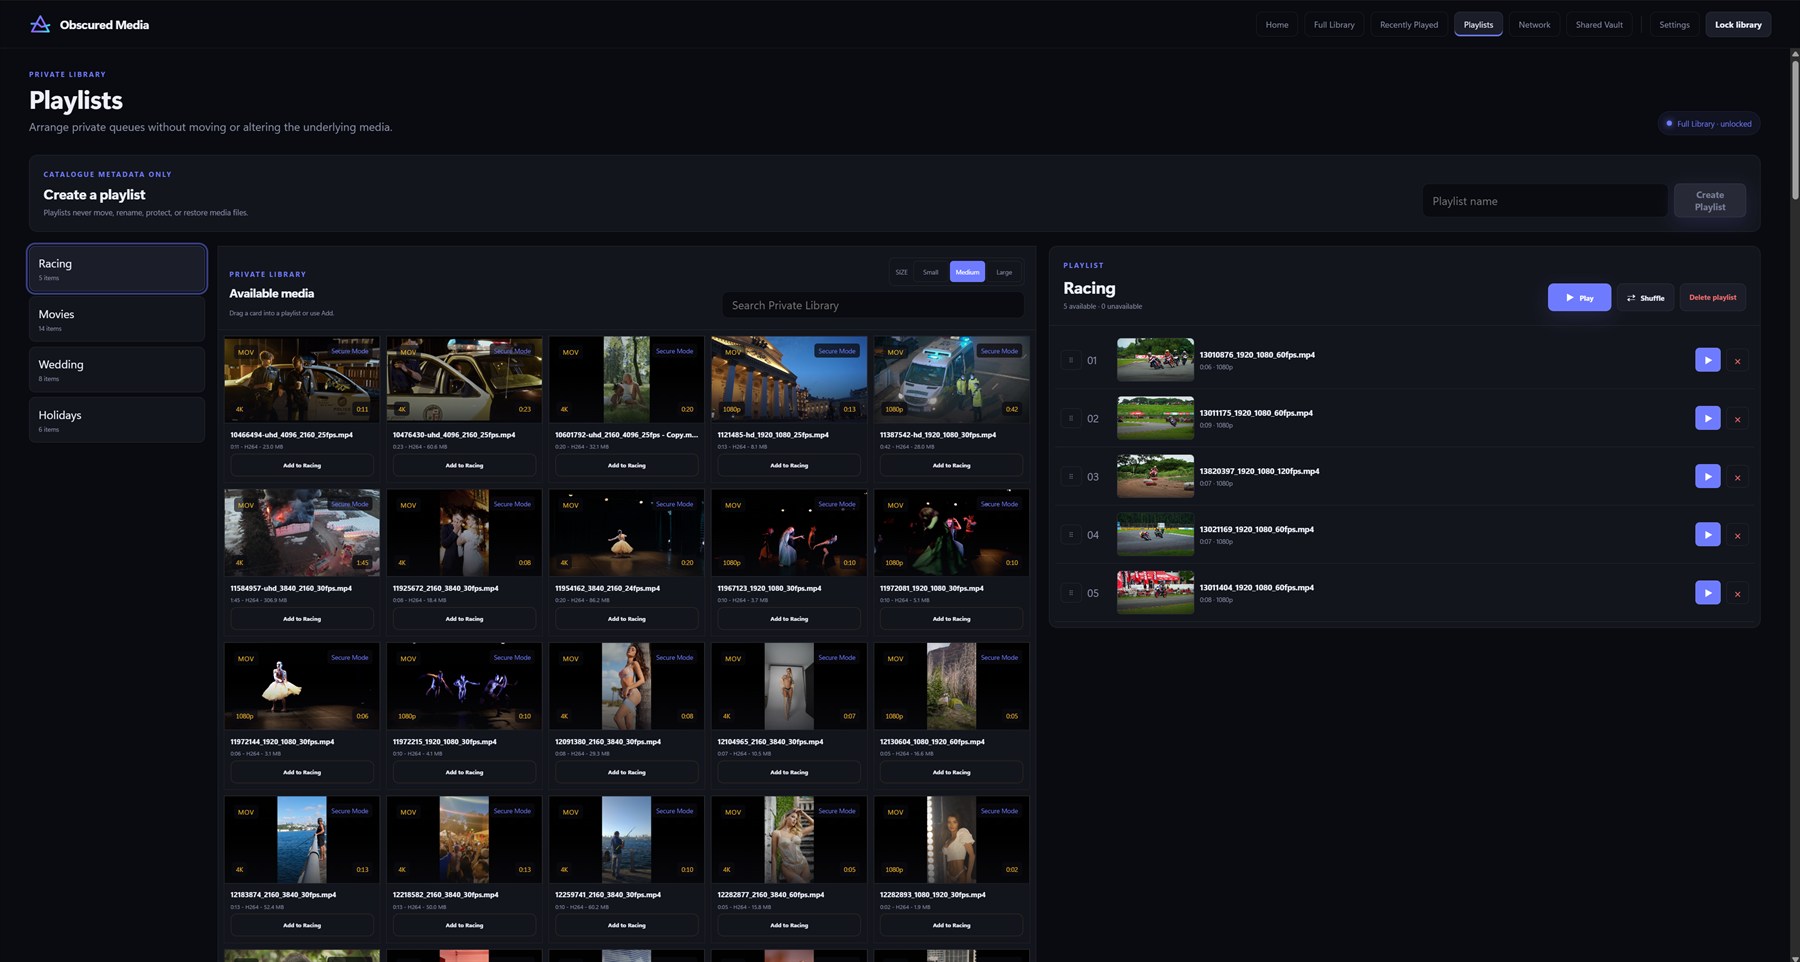Click Secure Mode badge on 11972081_1920_1080_30fps.mp4
The height and width of the screenshot is (962, 1800).
pyautogui.click(x=999, y=504)
